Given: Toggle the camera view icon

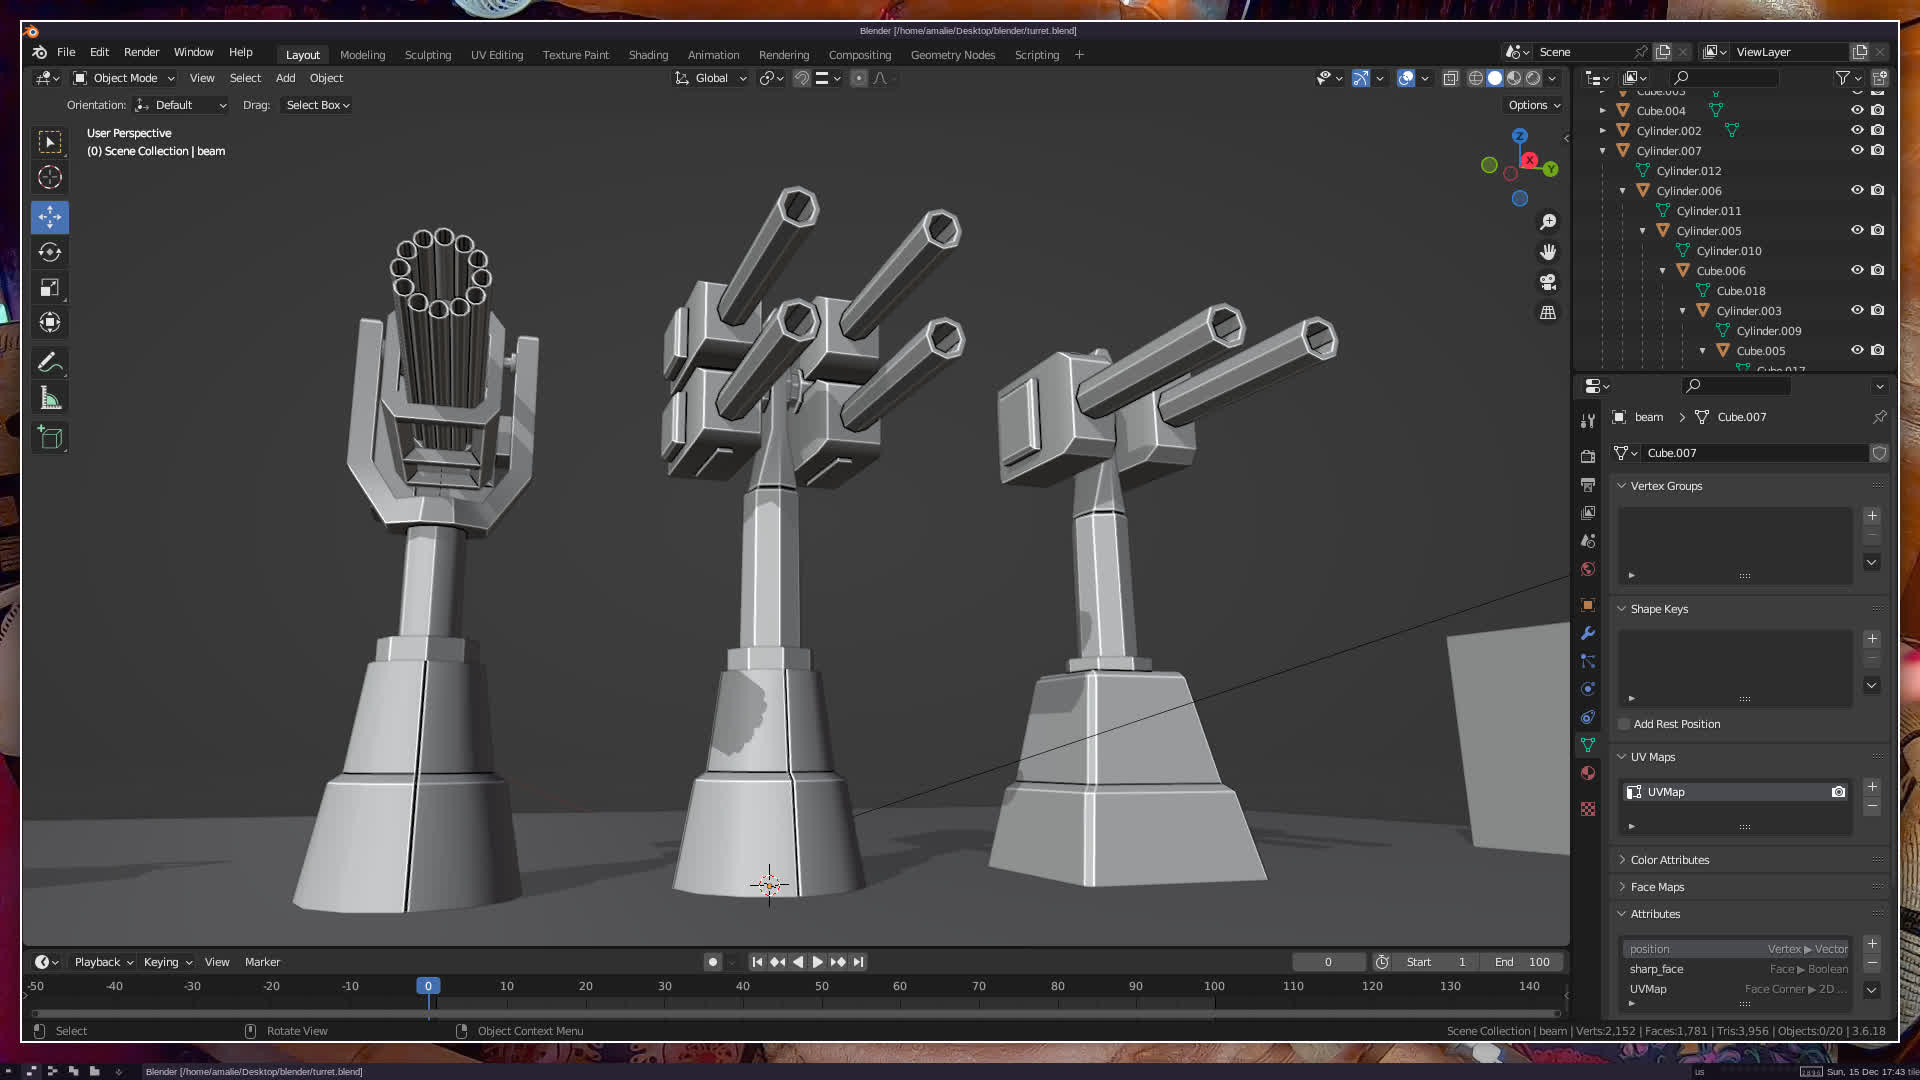Looking at the screenshot, I should click(1548, 282).
